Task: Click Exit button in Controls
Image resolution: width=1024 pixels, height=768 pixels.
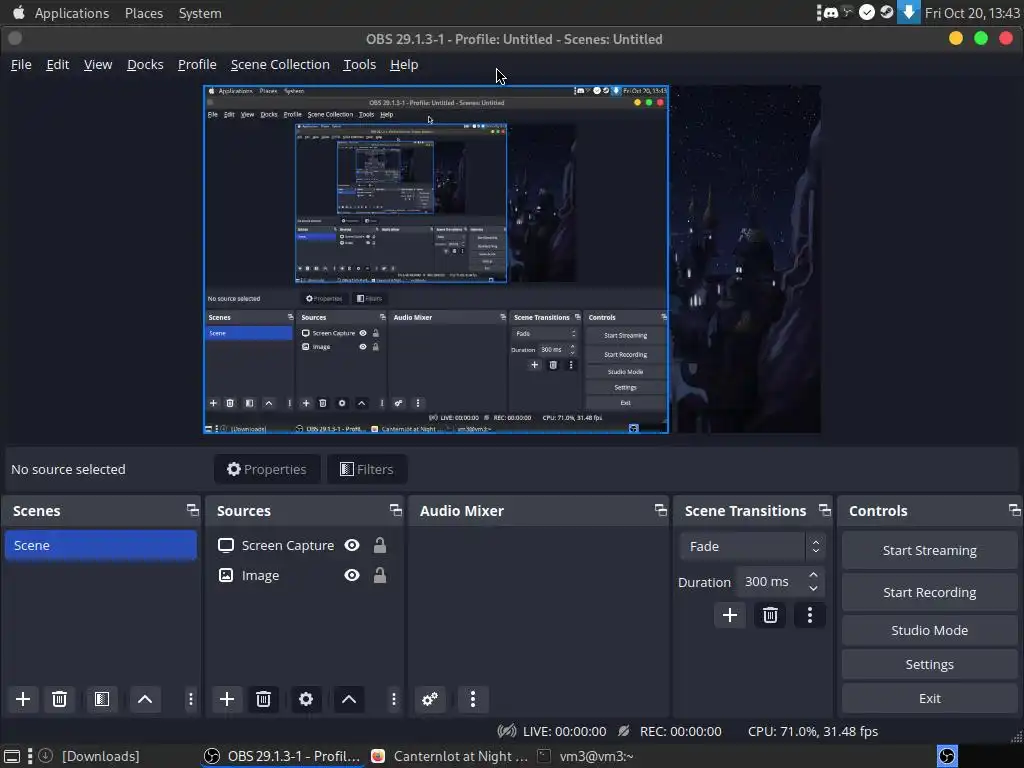Action: click(929, 699)
